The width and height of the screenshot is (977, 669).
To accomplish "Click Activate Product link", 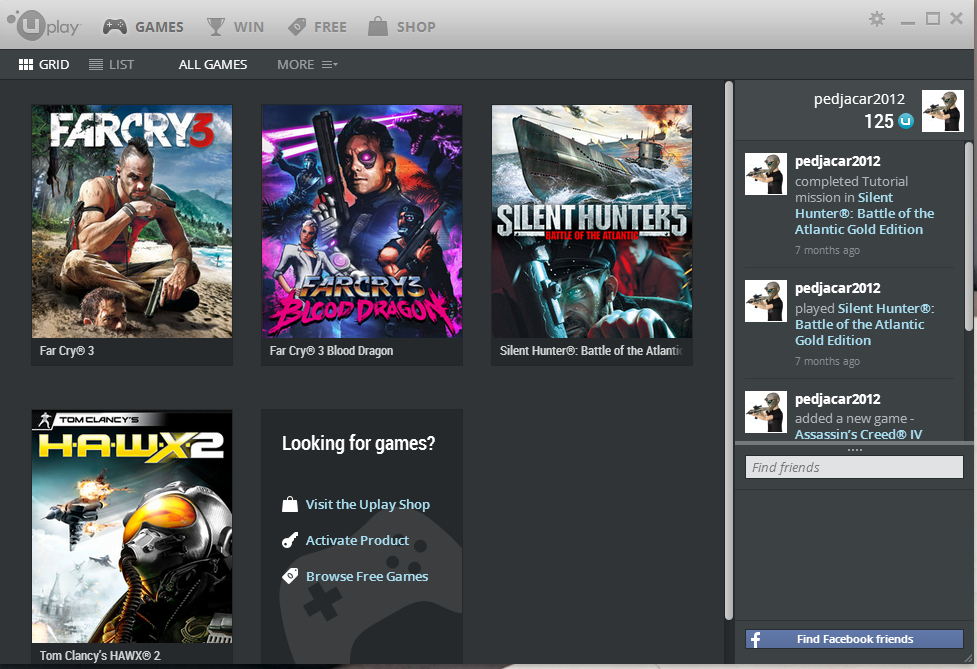I will 357,540.
